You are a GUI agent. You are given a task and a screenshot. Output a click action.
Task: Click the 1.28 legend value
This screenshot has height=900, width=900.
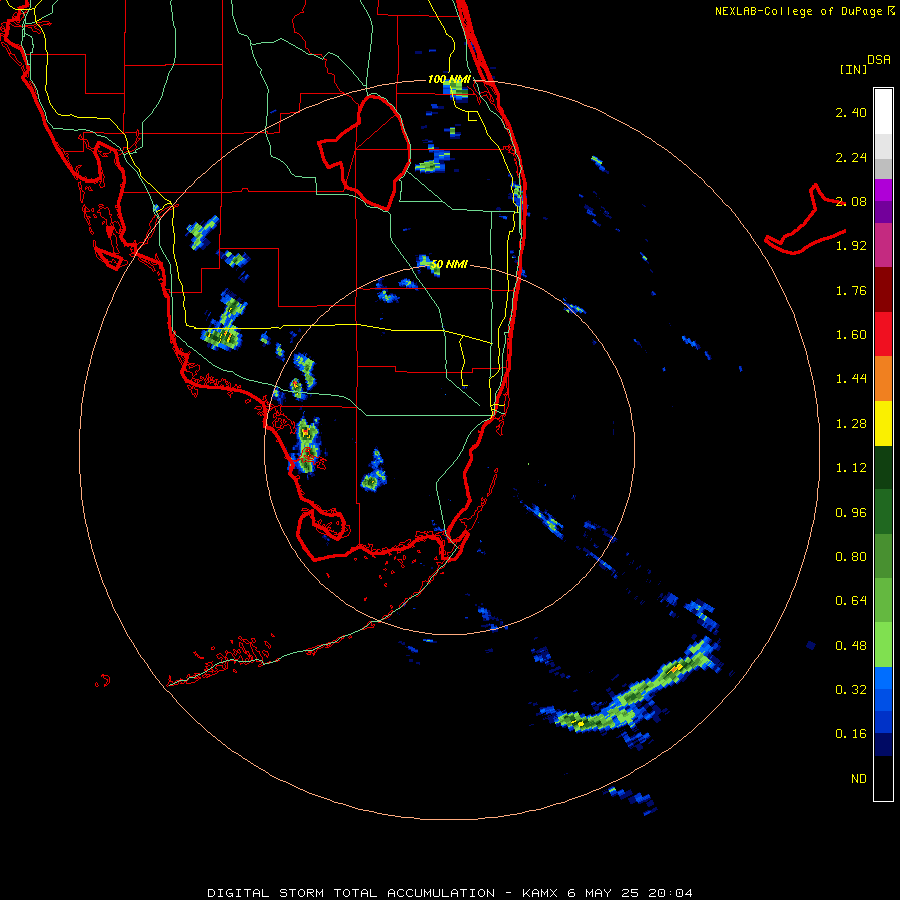pos(851,424)
